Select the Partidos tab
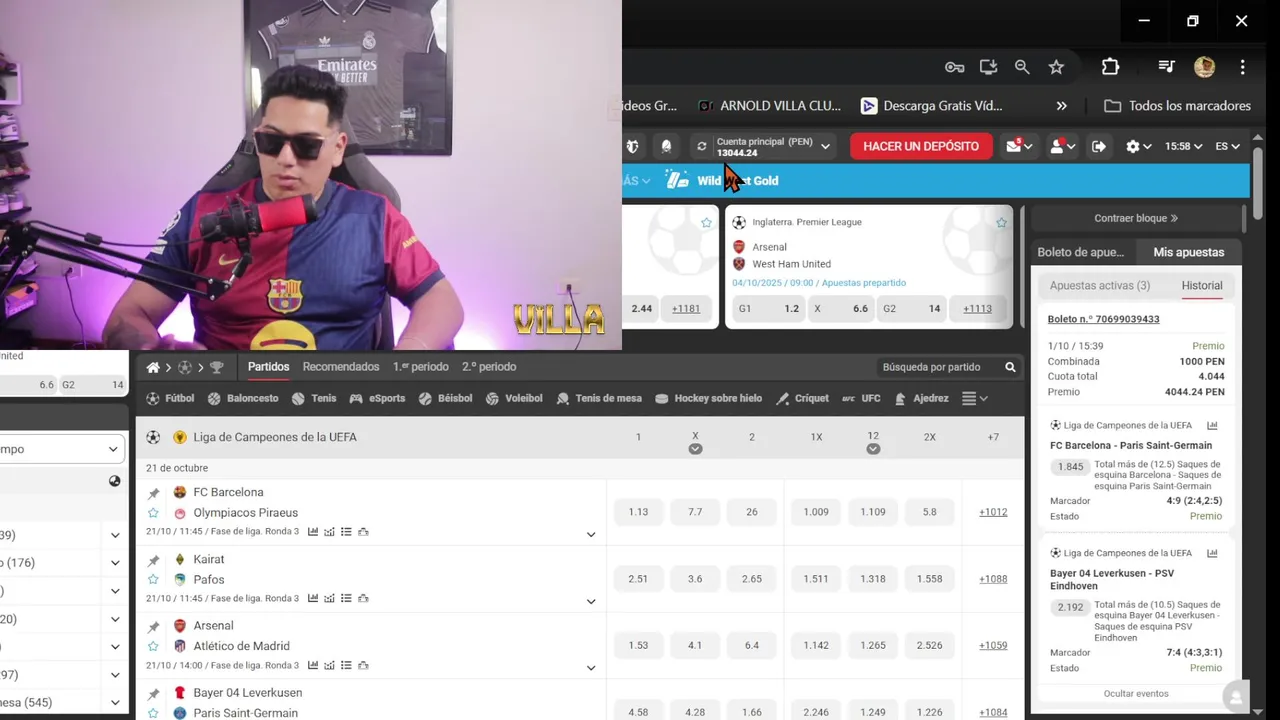 tap(269, 367)
